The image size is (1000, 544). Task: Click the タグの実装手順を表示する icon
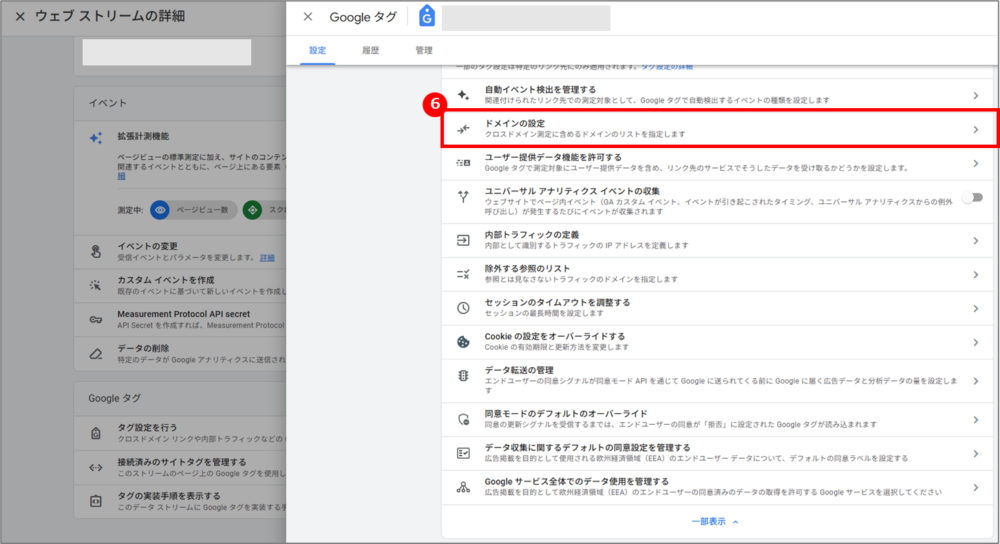(x=96, y=501)
